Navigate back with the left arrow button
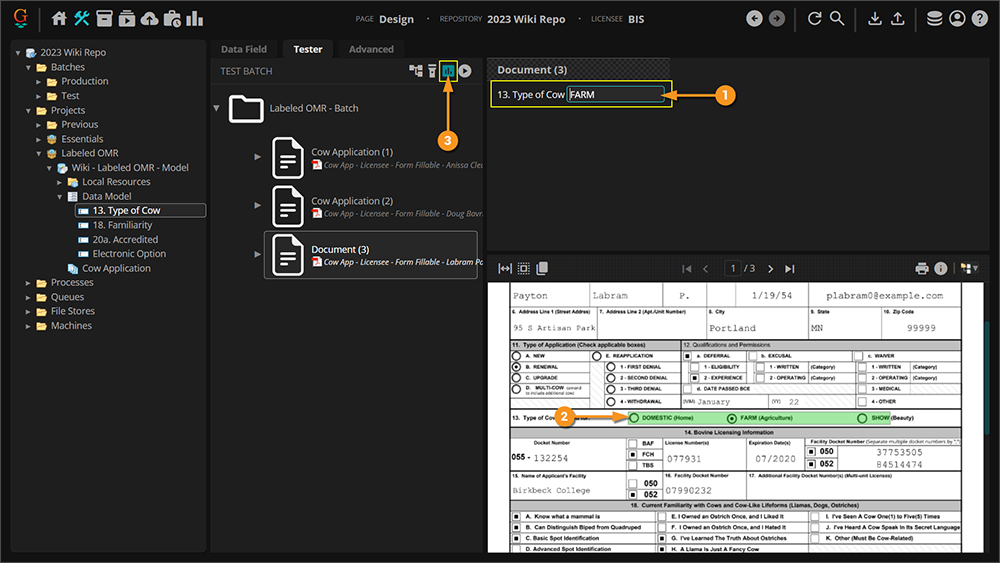 (x=754, y=18)
